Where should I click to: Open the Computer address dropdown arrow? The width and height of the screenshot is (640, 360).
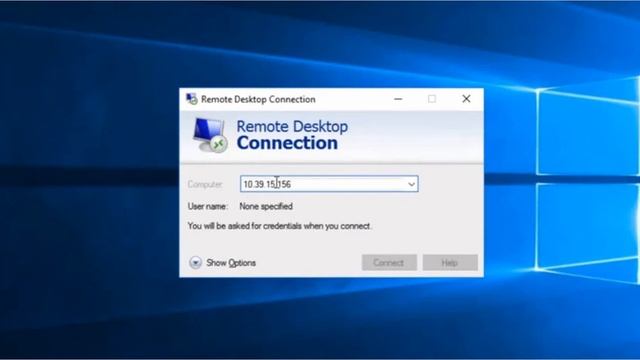[411, 184]
